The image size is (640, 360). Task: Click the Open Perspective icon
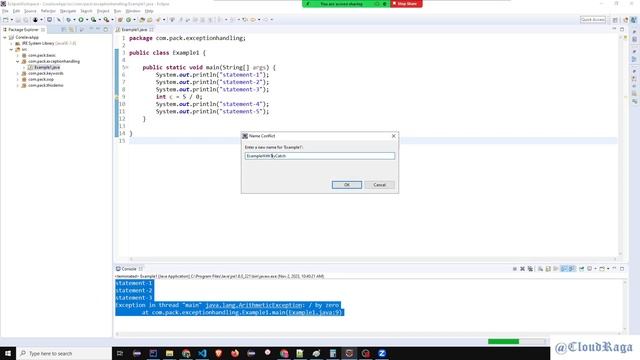[x=615, y=20]
